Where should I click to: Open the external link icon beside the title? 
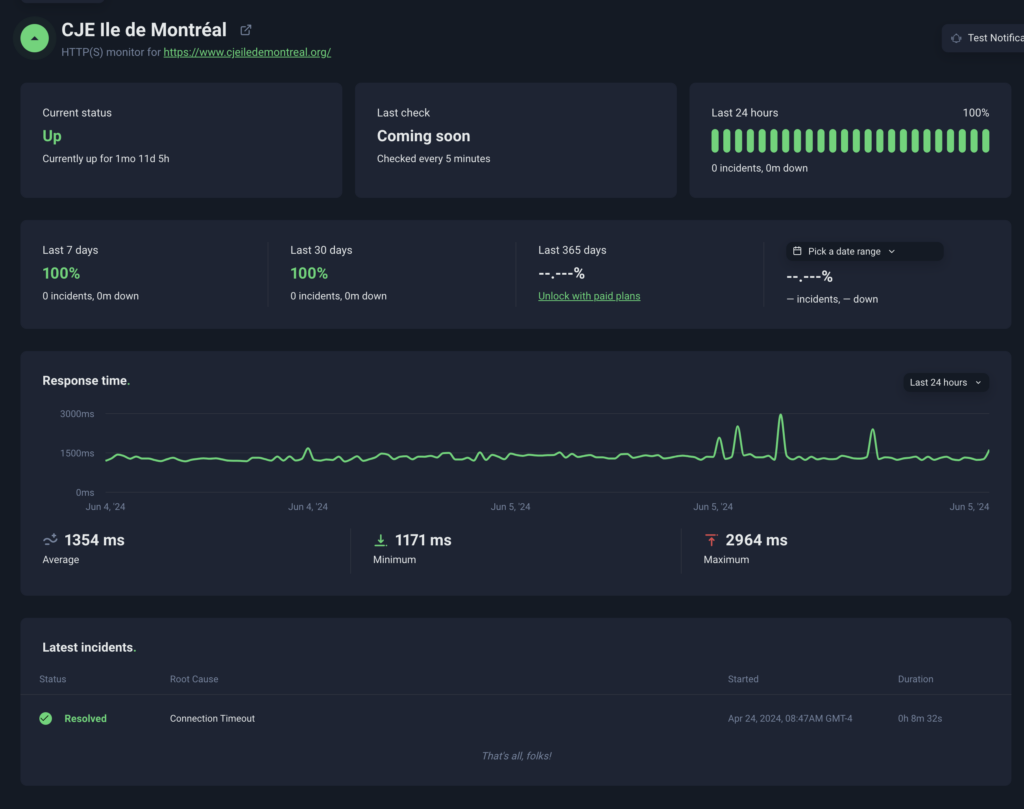point(246,30)
